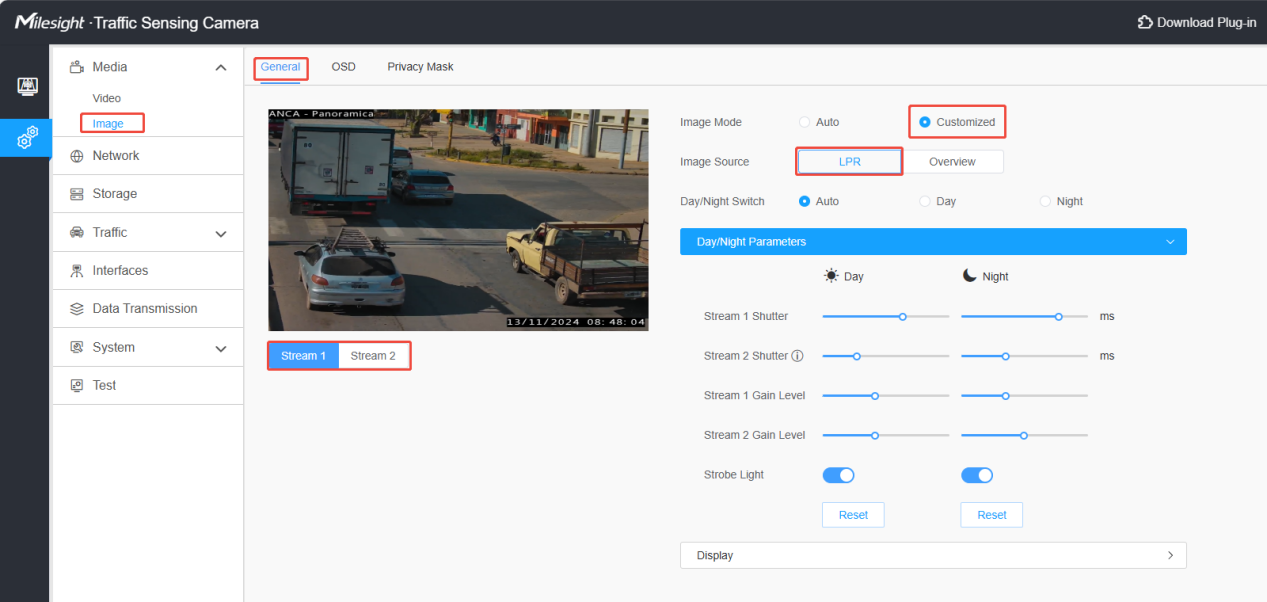Click the Interfaces icon in the menu
The image size is (1267, 602).
(77, 271)
